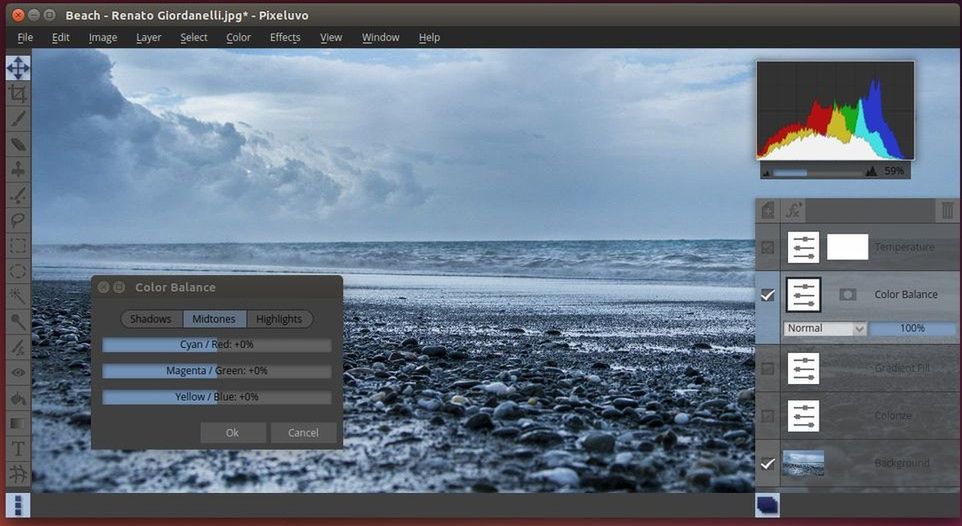
Task: Open the Select menu
Action: click(x=194, y=37)
